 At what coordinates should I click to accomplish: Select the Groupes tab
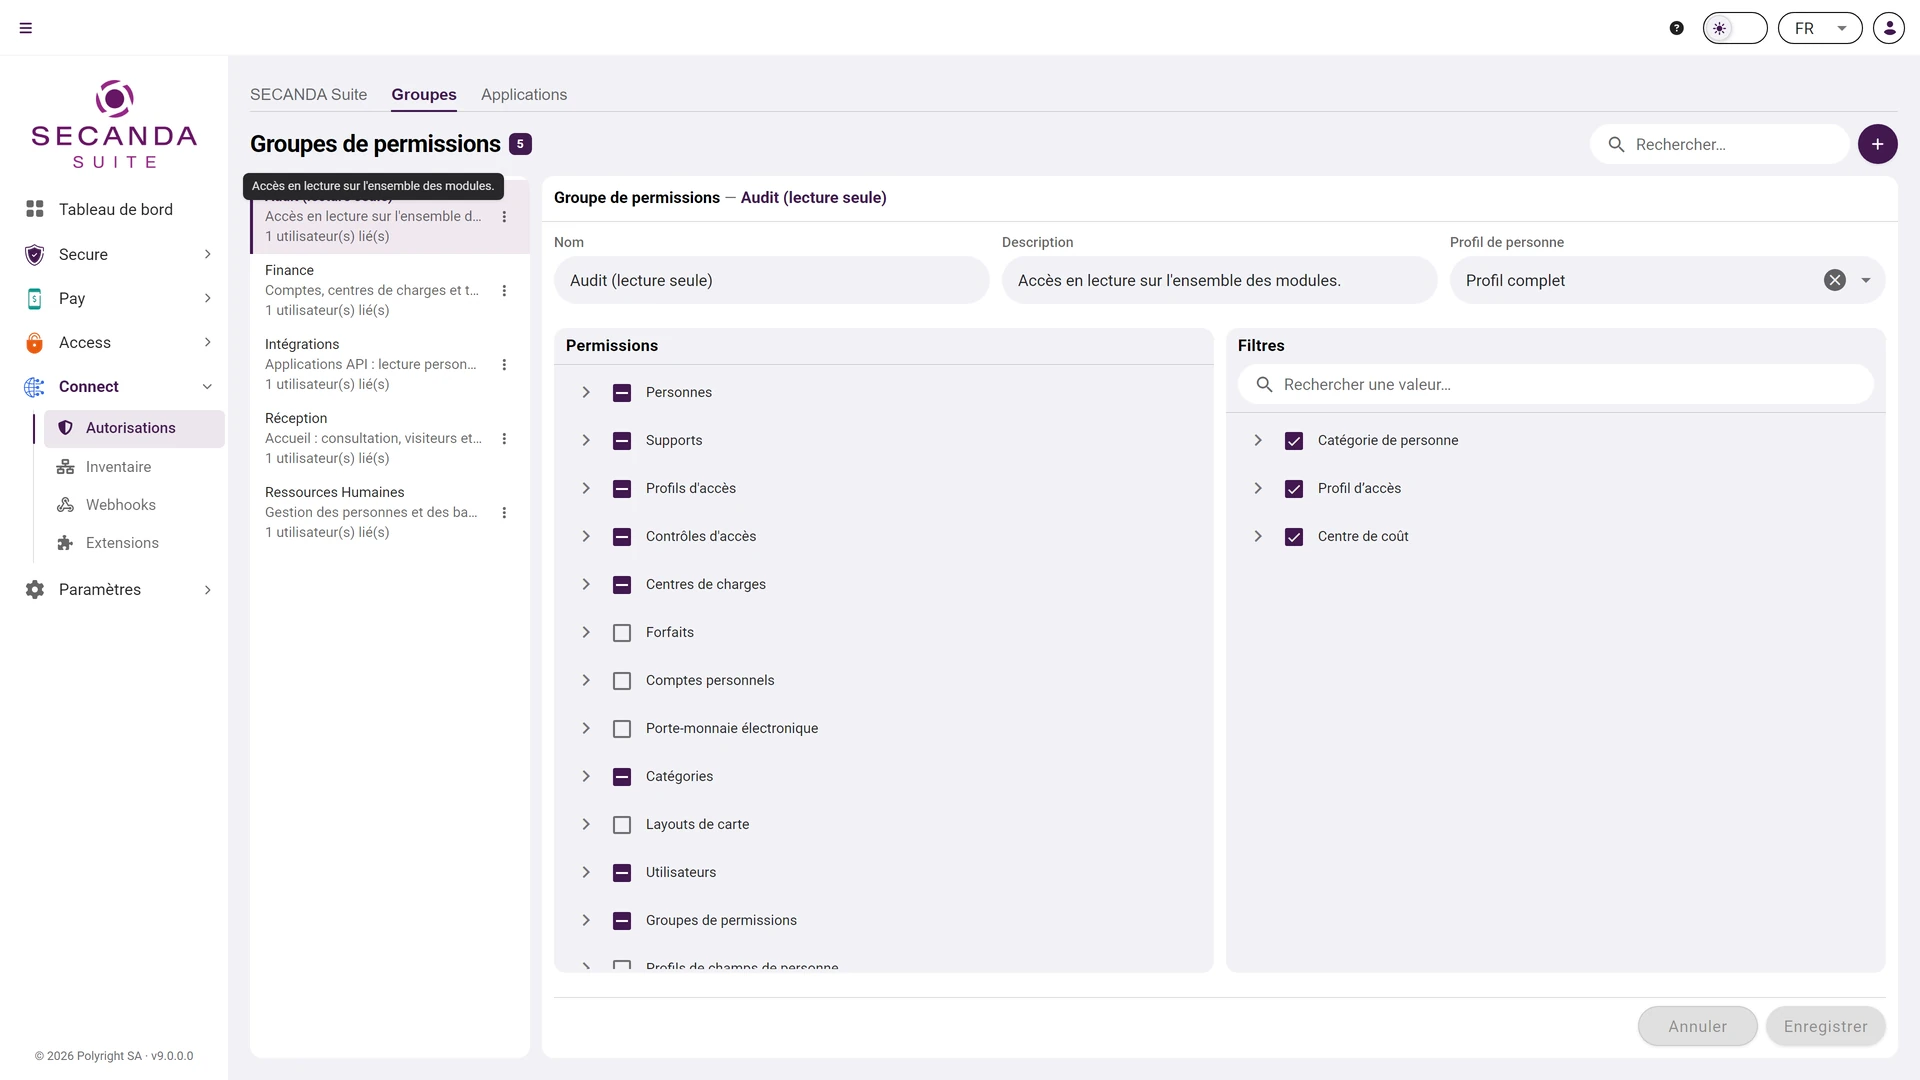coord(424,94)
